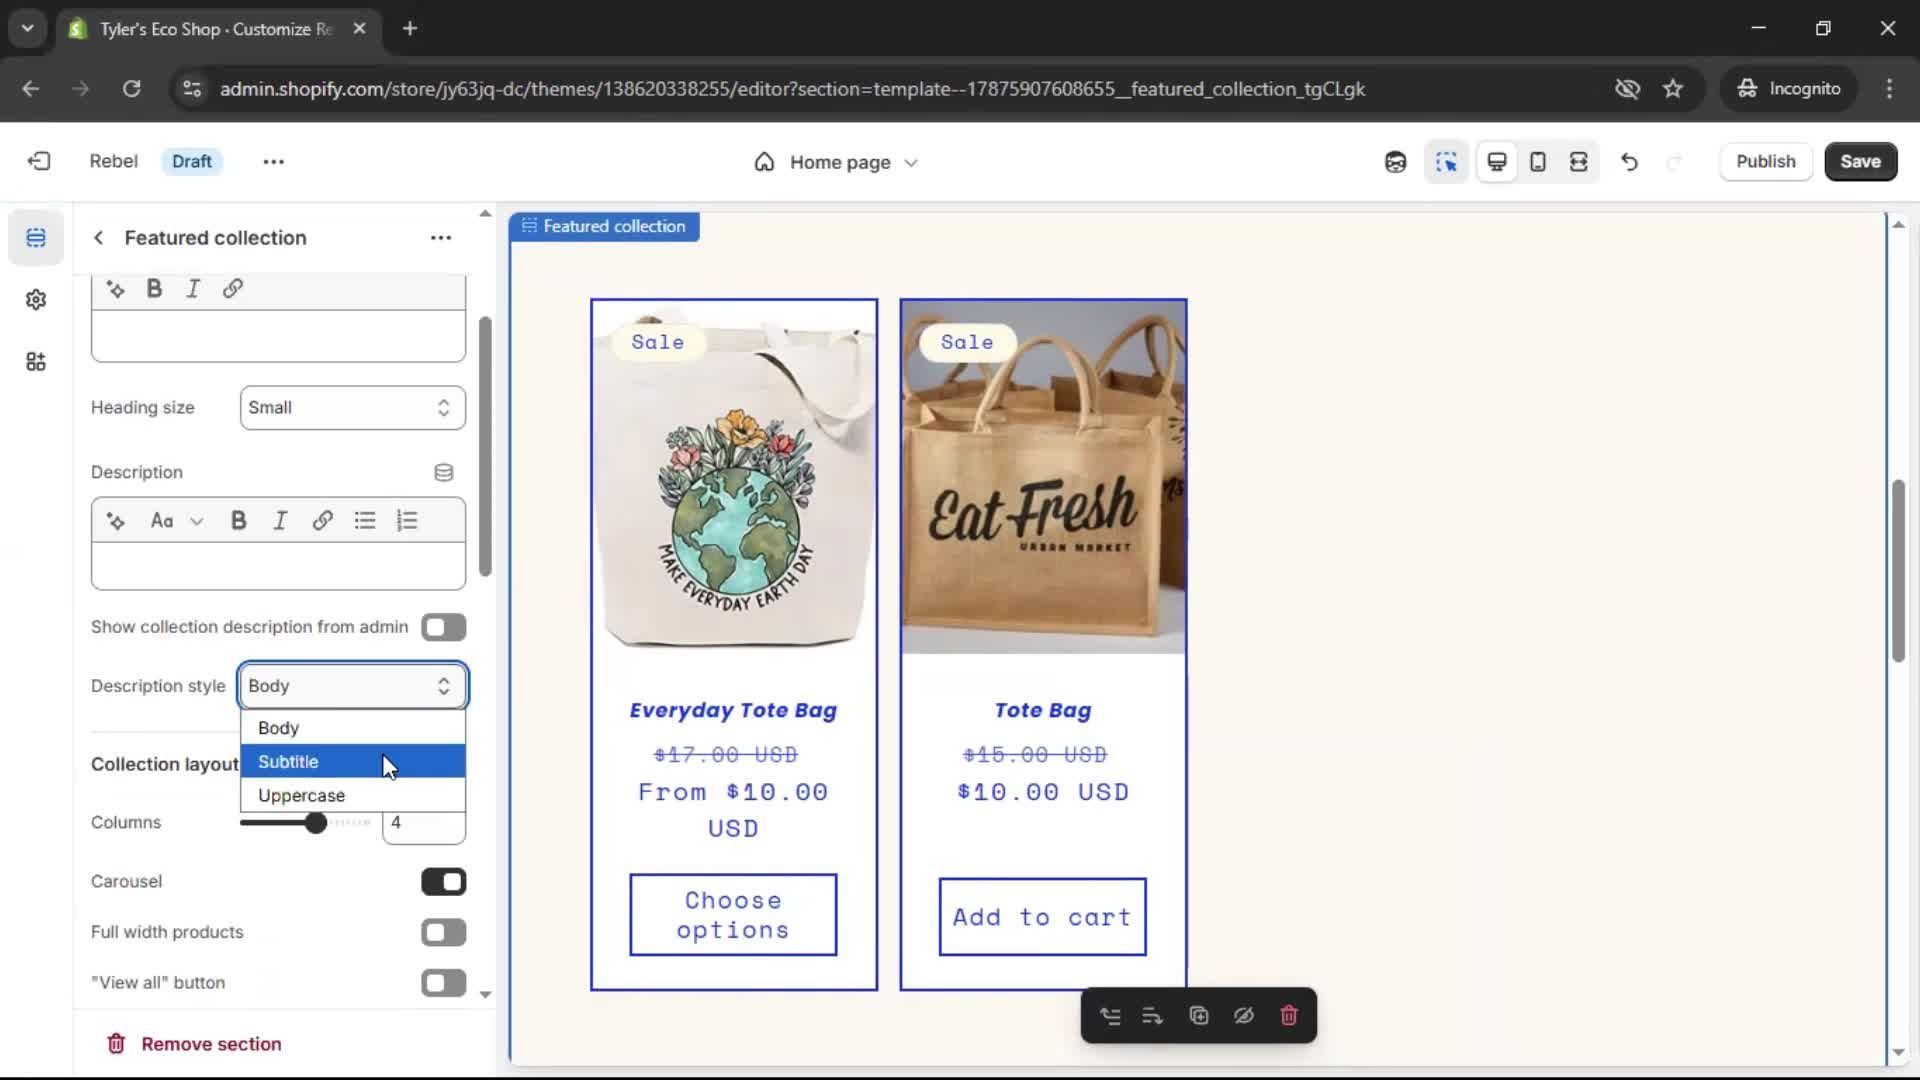The width and height of the screenshot is (1920, 1080).
Task: Turn on Full width products
Action: 443,933
